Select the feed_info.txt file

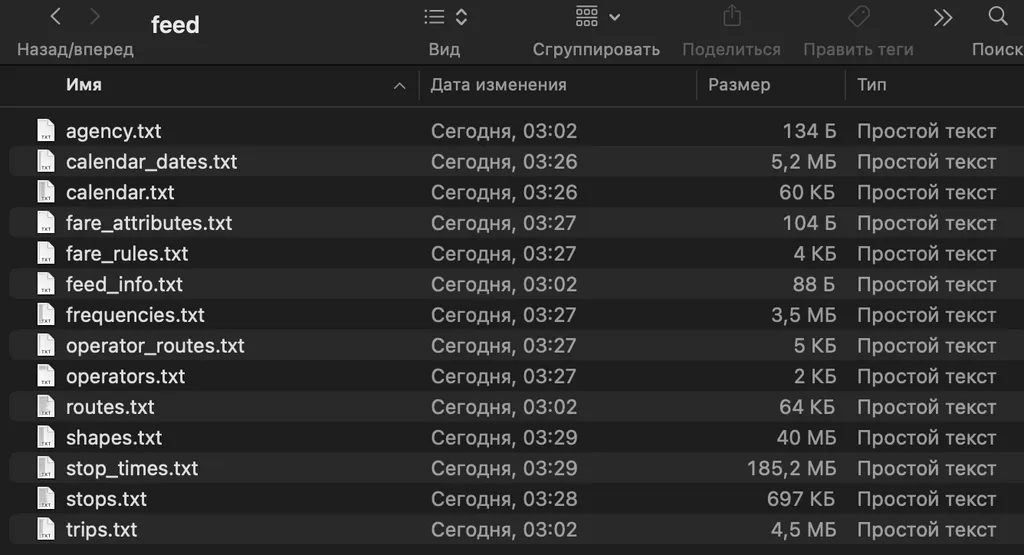coord(124,284)
